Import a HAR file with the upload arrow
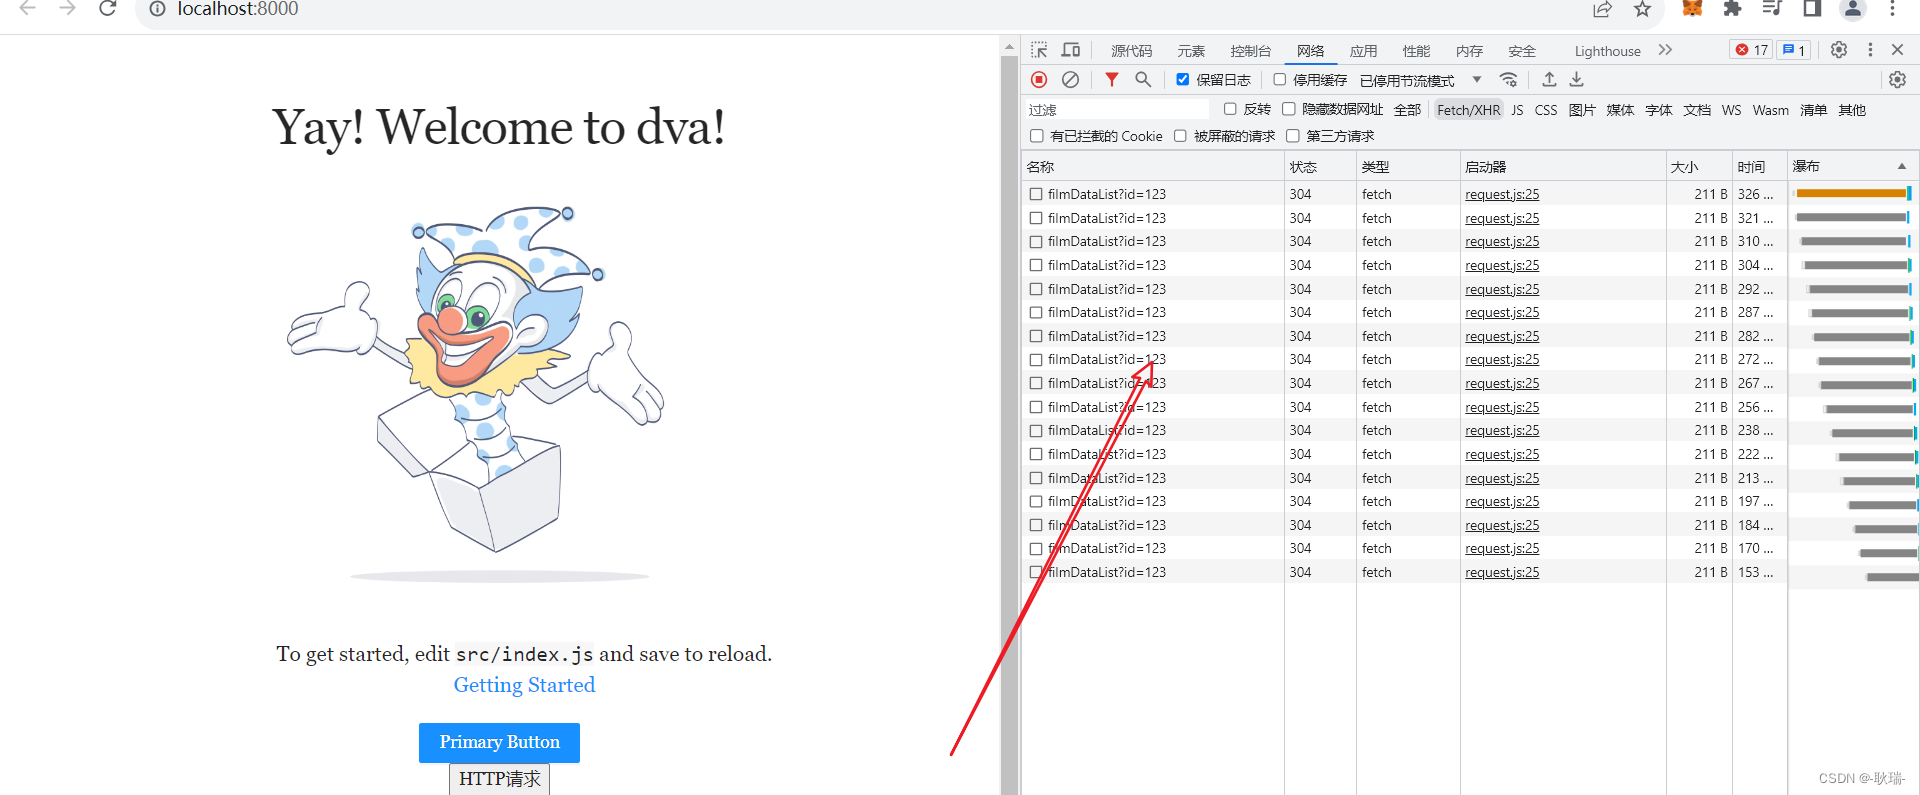Image resolution: width=1920 pixels, height=795 pixels. point(1549,79)
